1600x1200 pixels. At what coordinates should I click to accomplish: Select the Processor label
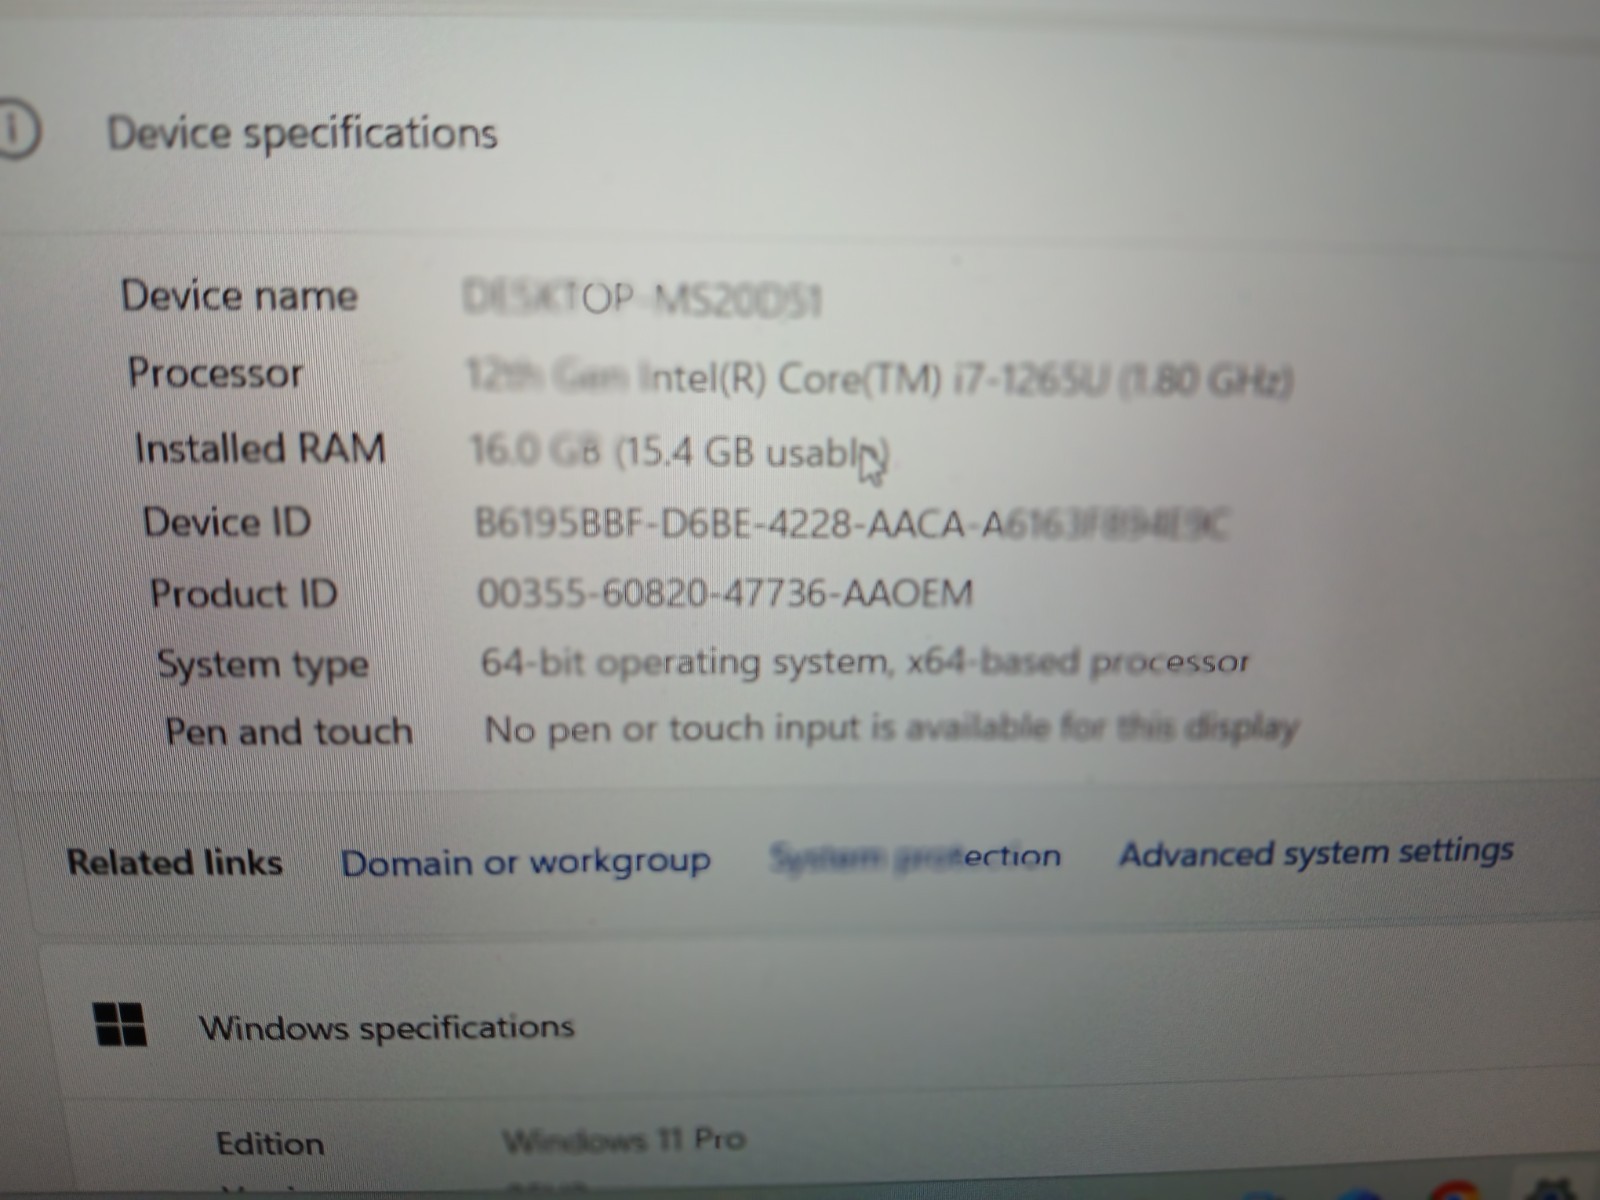pyautogui.click(x=215, y=372)
